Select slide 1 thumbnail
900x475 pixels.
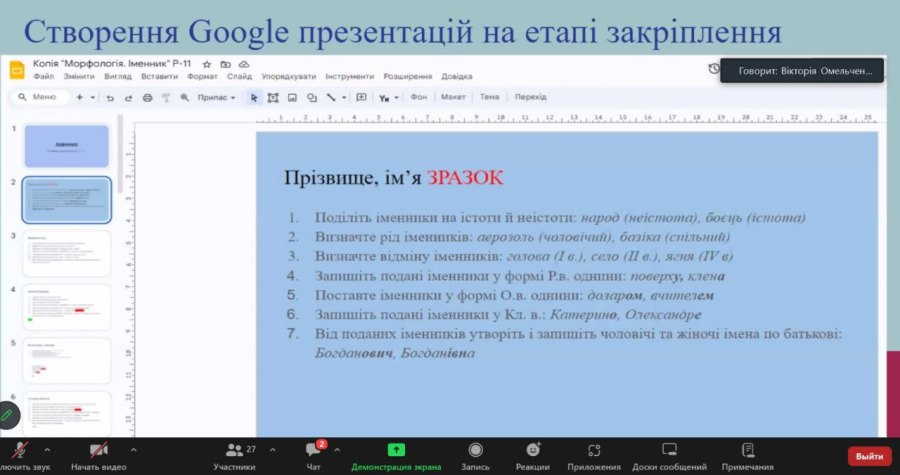click(x=67, y=146)
